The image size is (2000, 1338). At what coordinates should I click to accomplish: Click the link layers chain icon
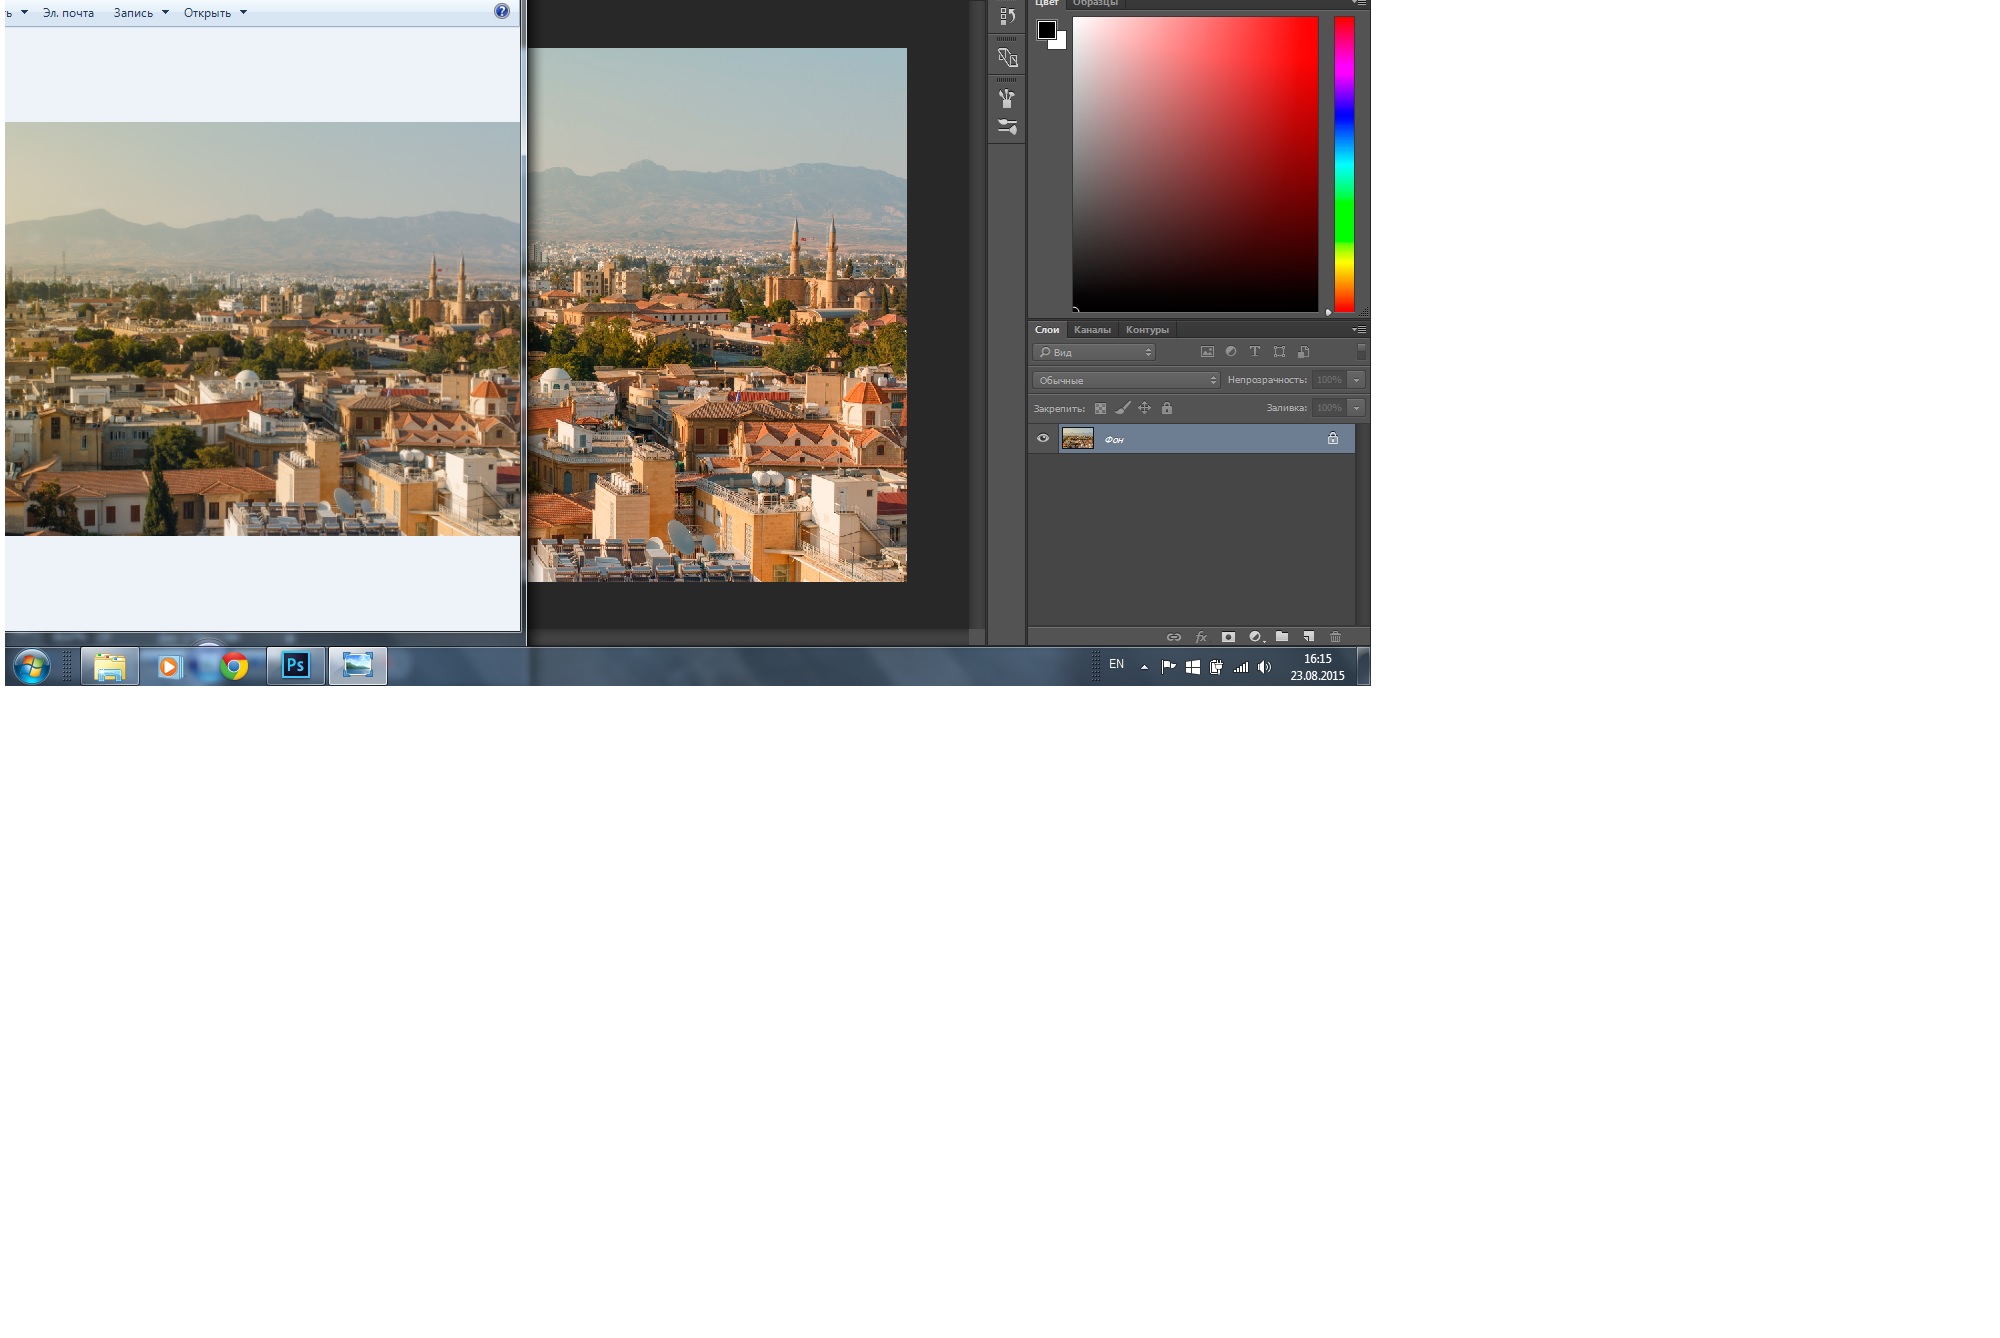[1174, 637]
